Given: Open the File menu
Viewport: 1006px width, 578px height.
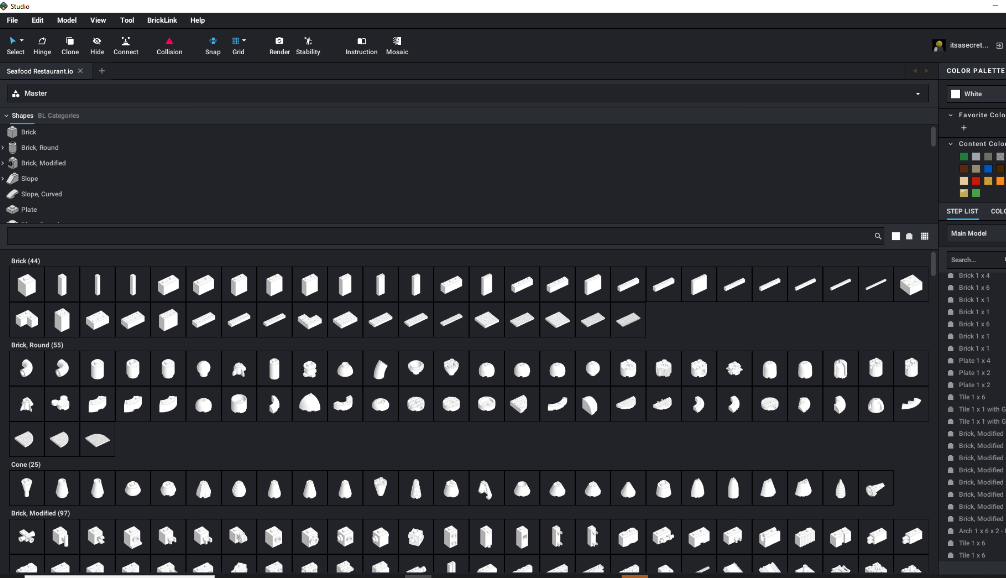Looking at the screenshot, I should coord(12,21).
